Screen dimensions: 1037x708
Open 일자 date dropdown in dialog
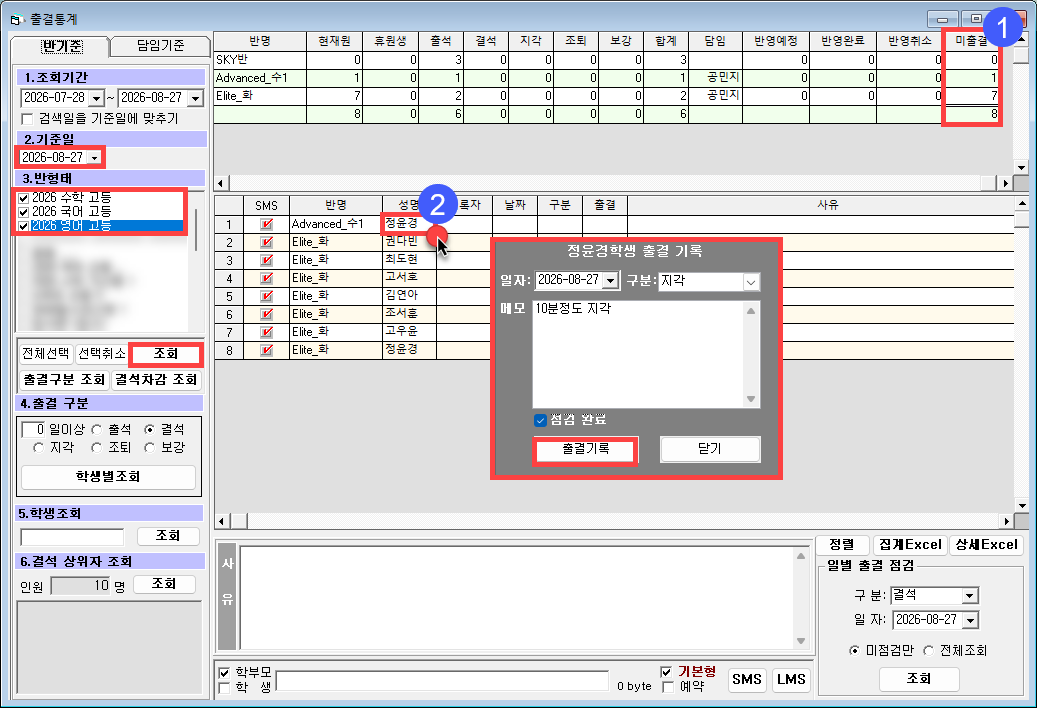coord(610,280)
